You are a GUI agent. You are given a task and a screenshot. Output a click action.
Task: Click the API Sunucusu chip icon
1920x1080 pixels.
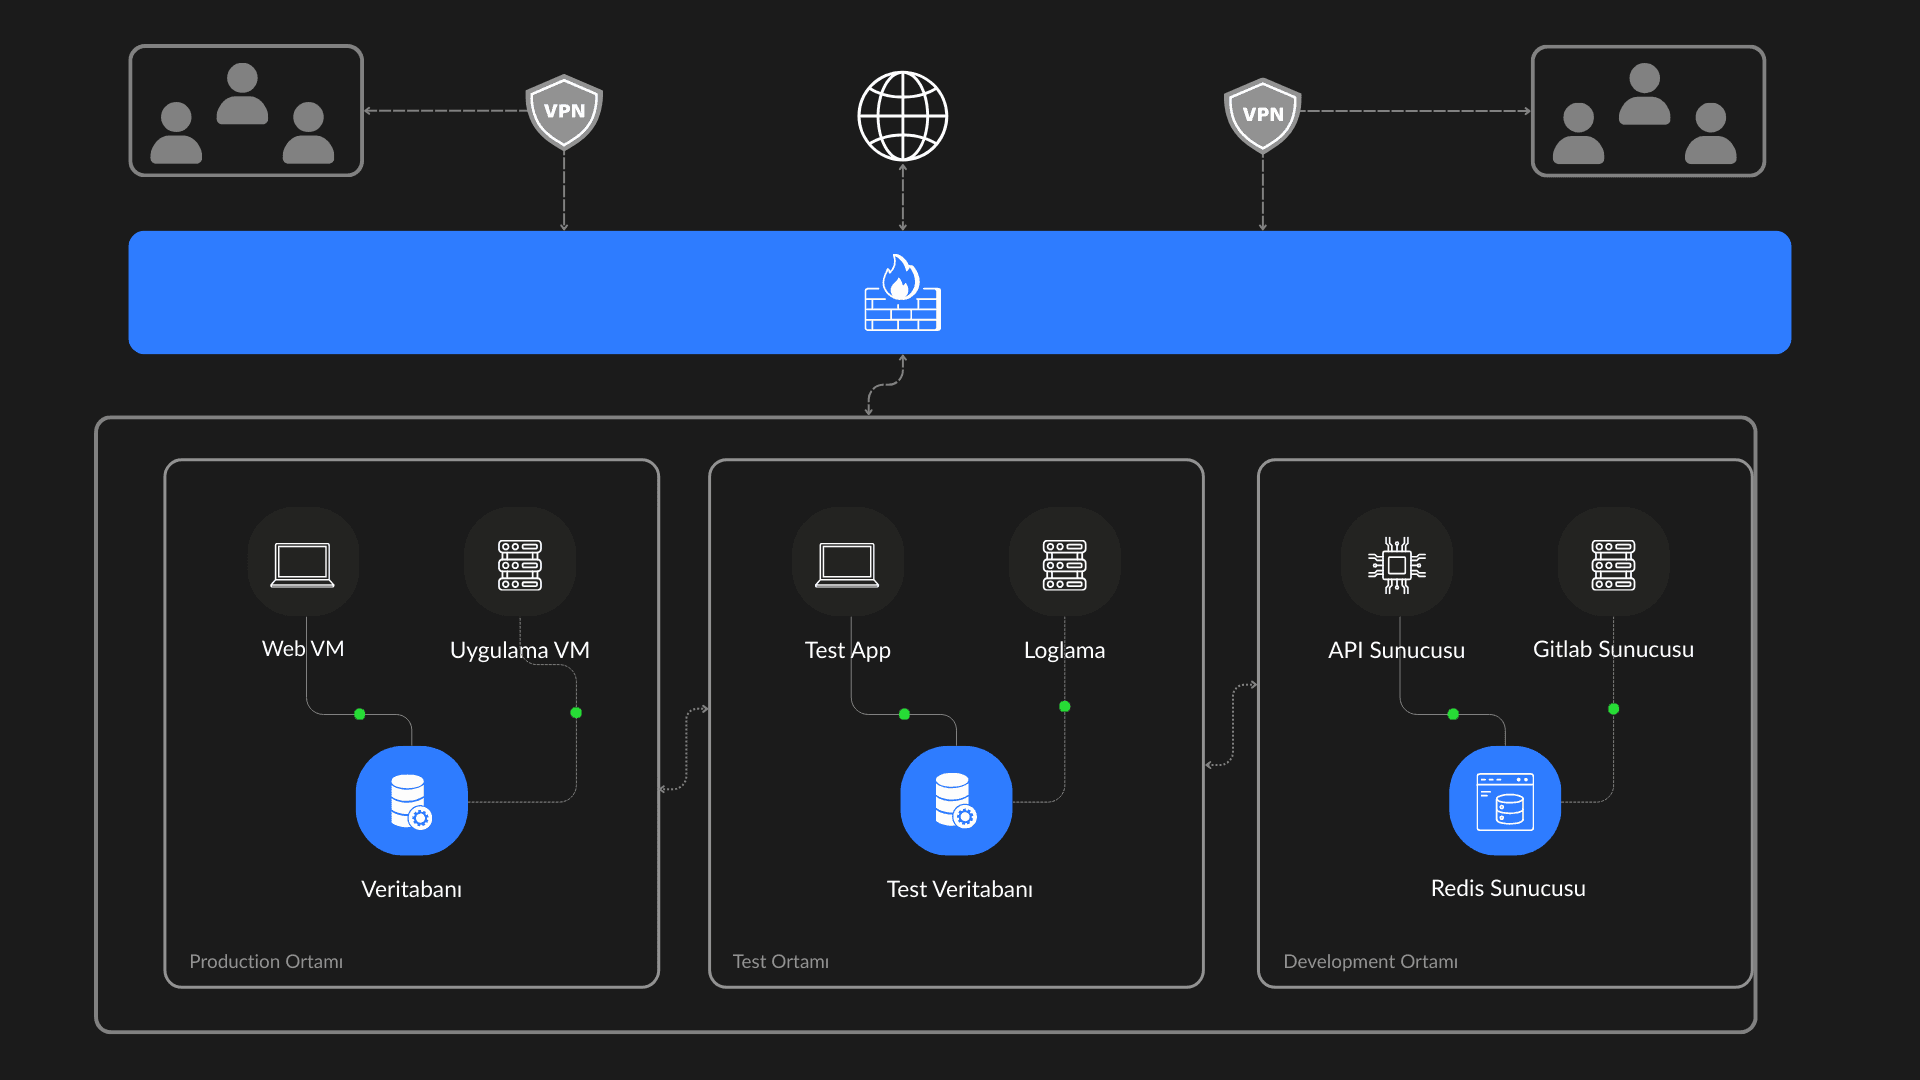(1396, 564)
